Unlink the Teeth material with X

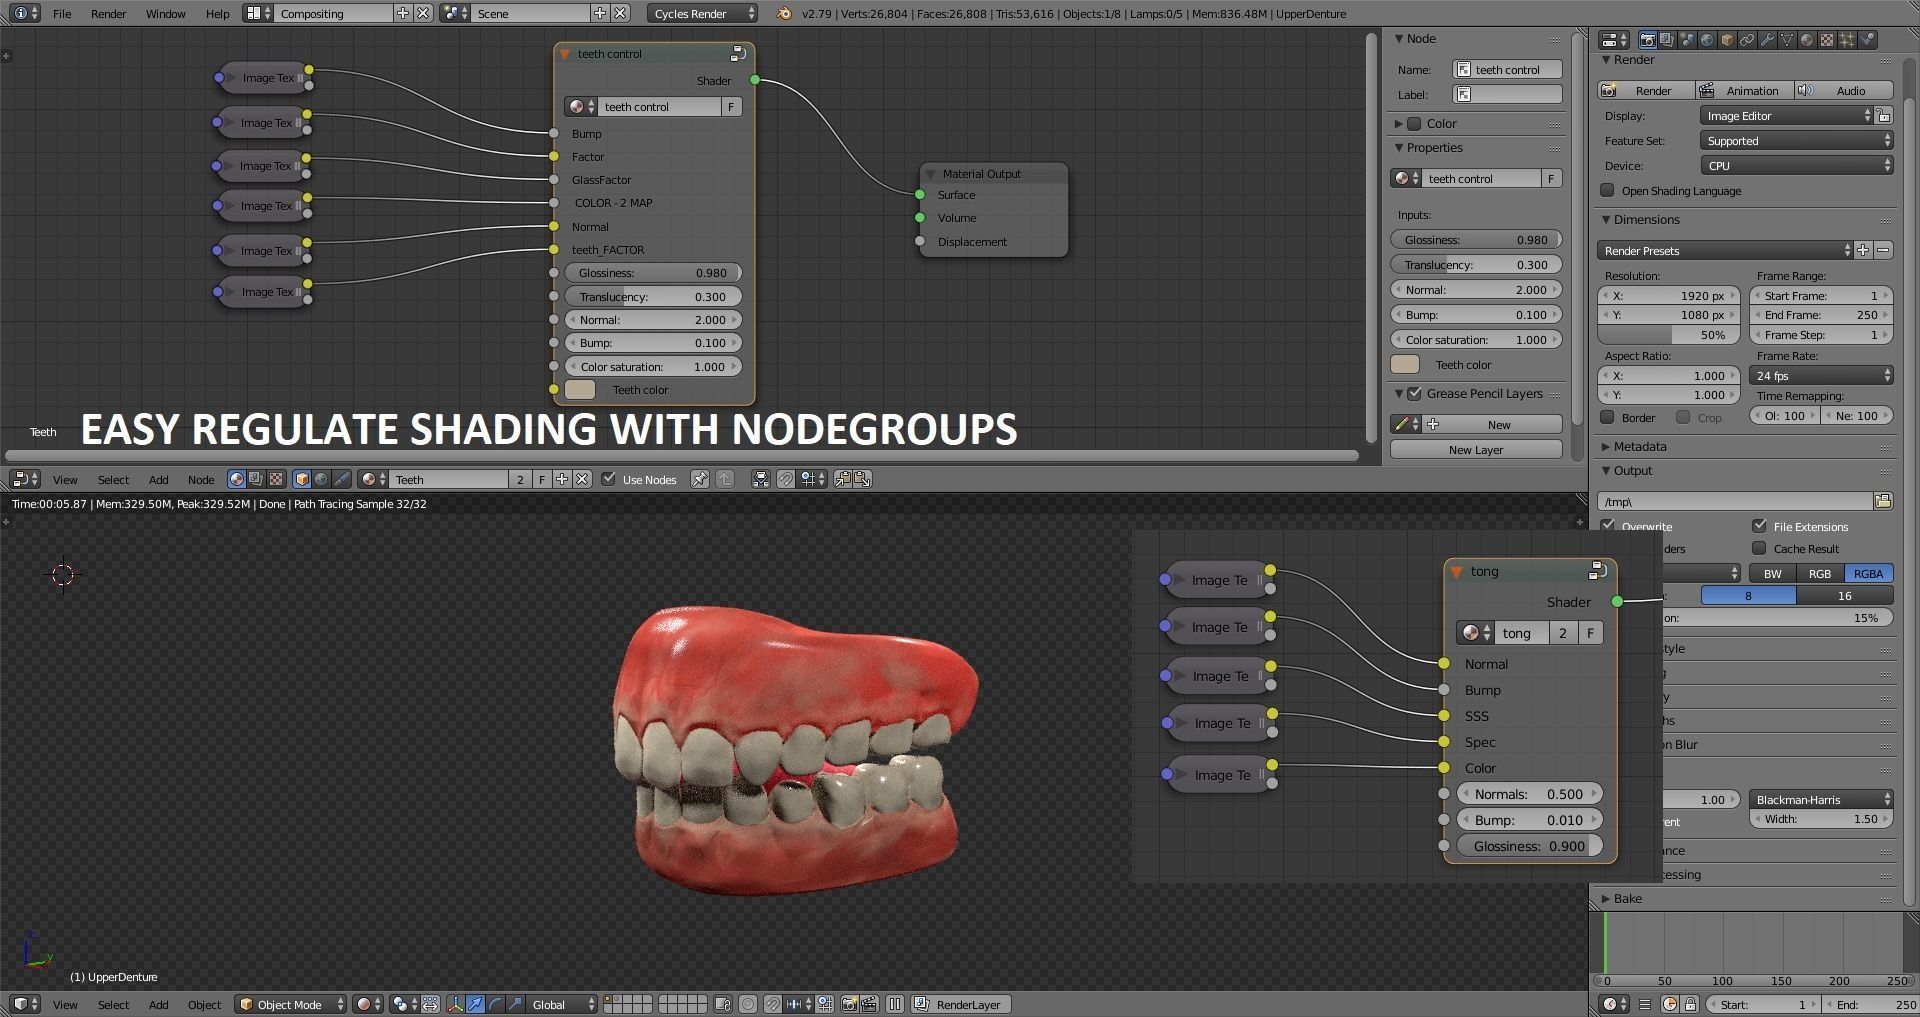583,479
